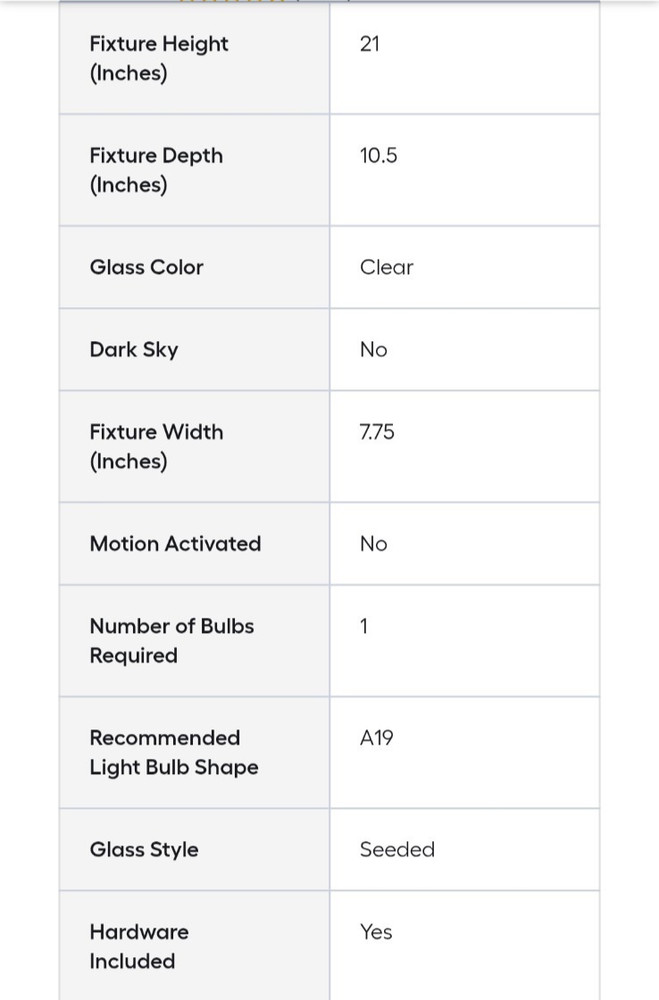Click the Recommended Light Bulb Shape label
This screenshot has width=659, height=1000.
point(173,752)
